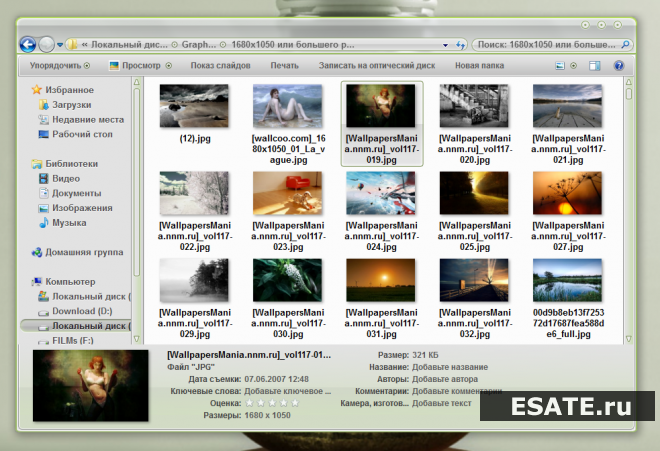The width and height of the screenshot is (660, 451).
Task: Create a folder with Новая папка
Action: click(x=479, y=66)
